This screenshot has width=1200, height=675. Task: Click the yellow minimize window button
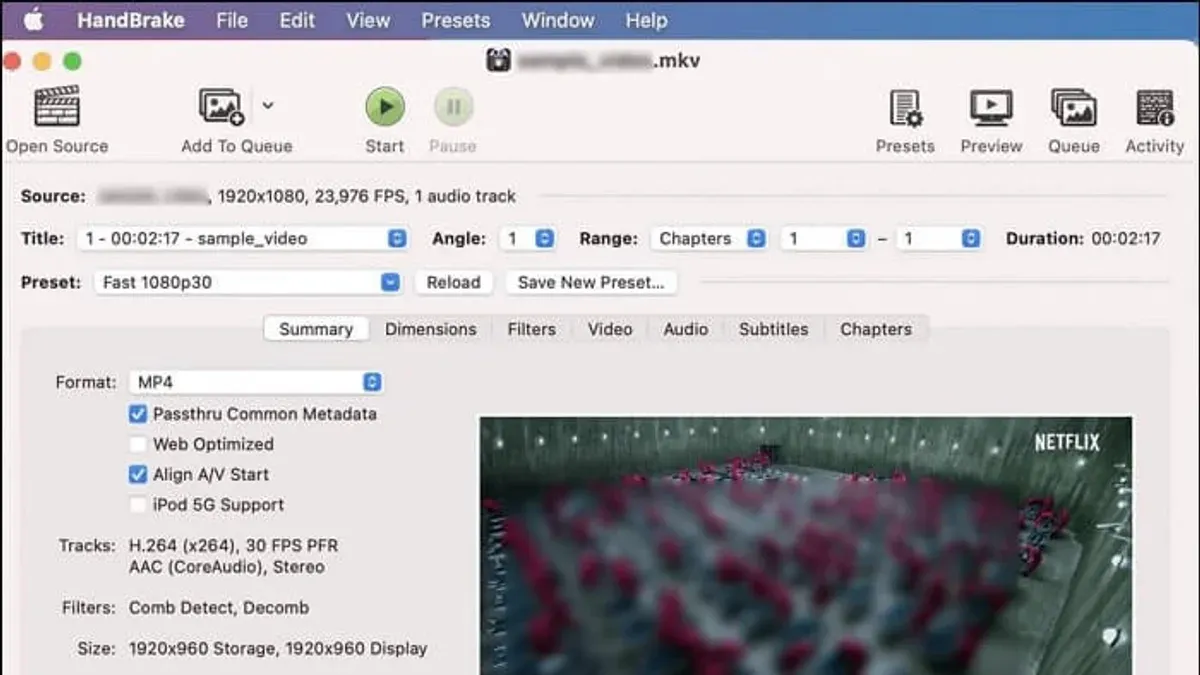tap(42, 61)
